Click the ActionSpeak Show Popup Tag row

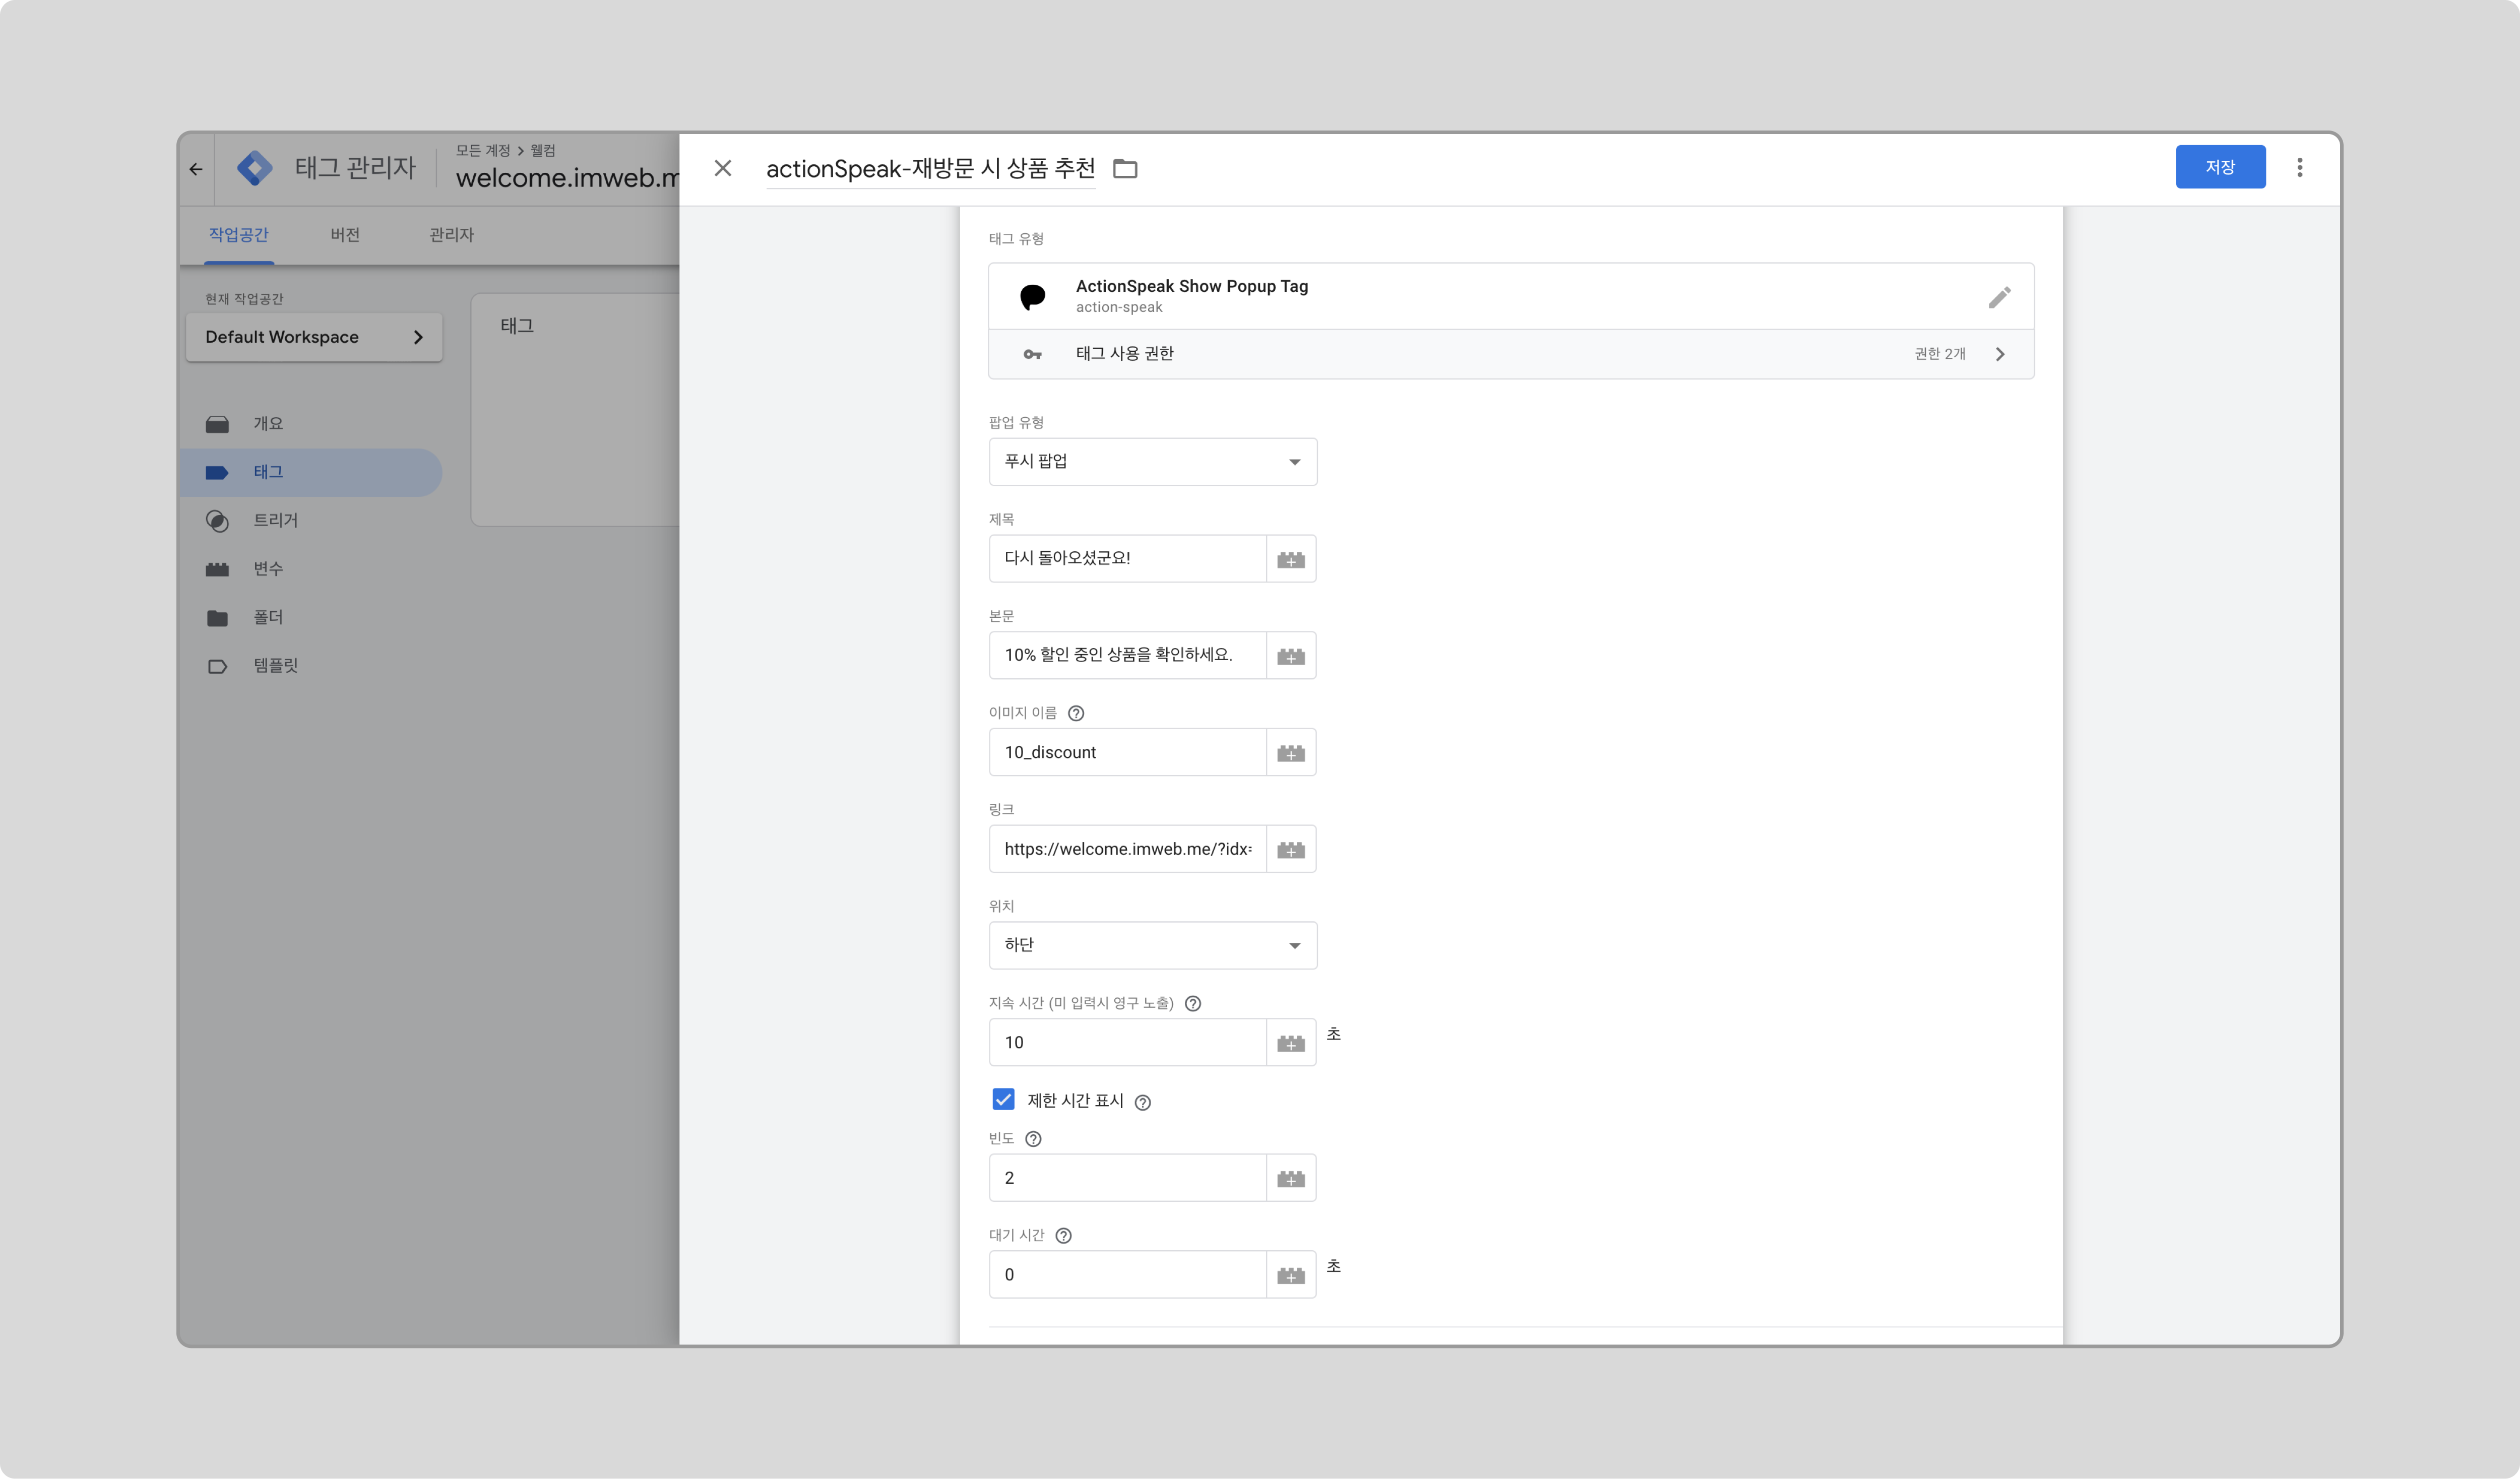[x=1511, y=296]
